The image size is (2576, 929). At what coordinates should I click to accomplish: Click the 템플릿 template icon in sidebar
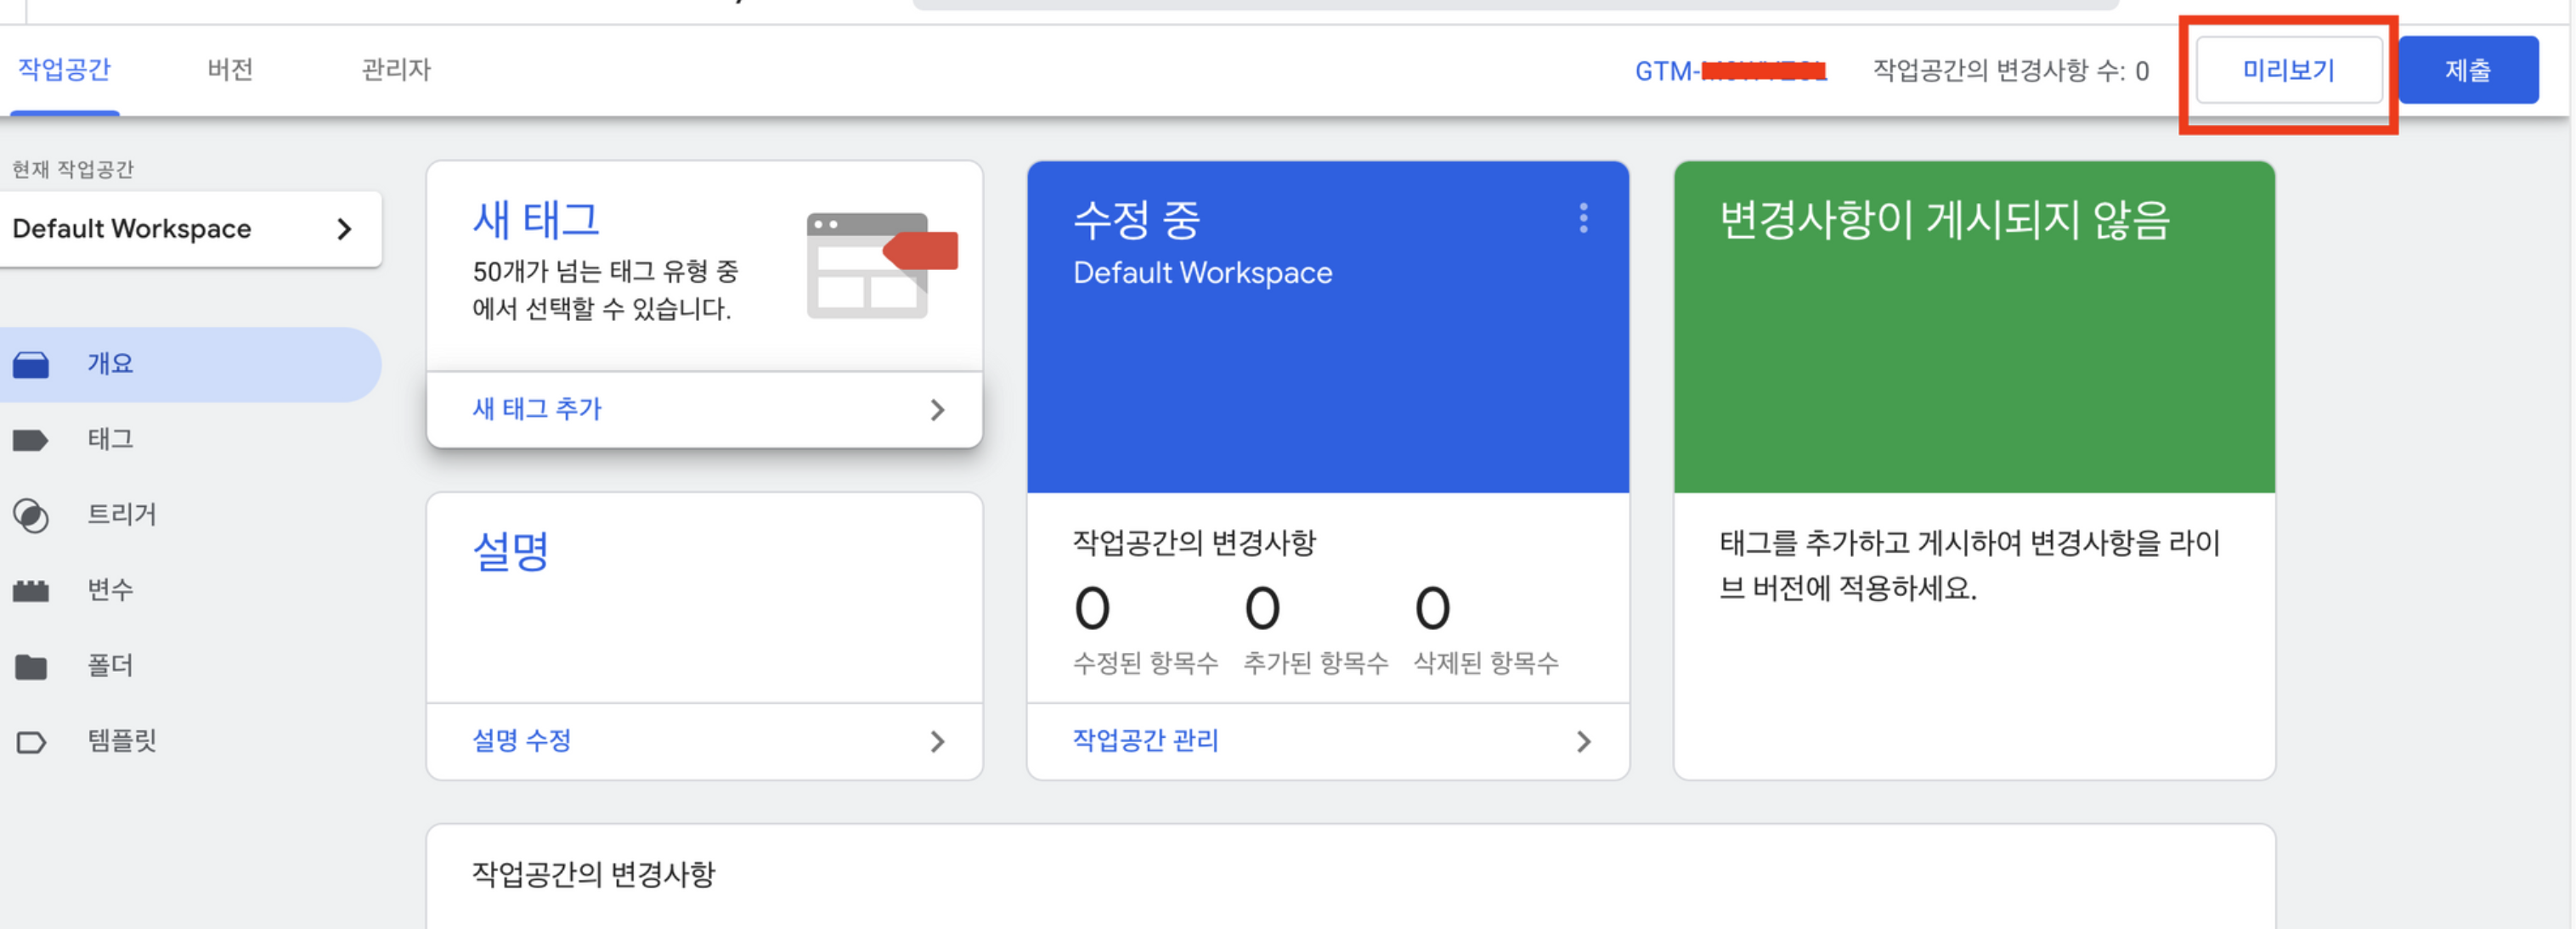tap(31, 742)
